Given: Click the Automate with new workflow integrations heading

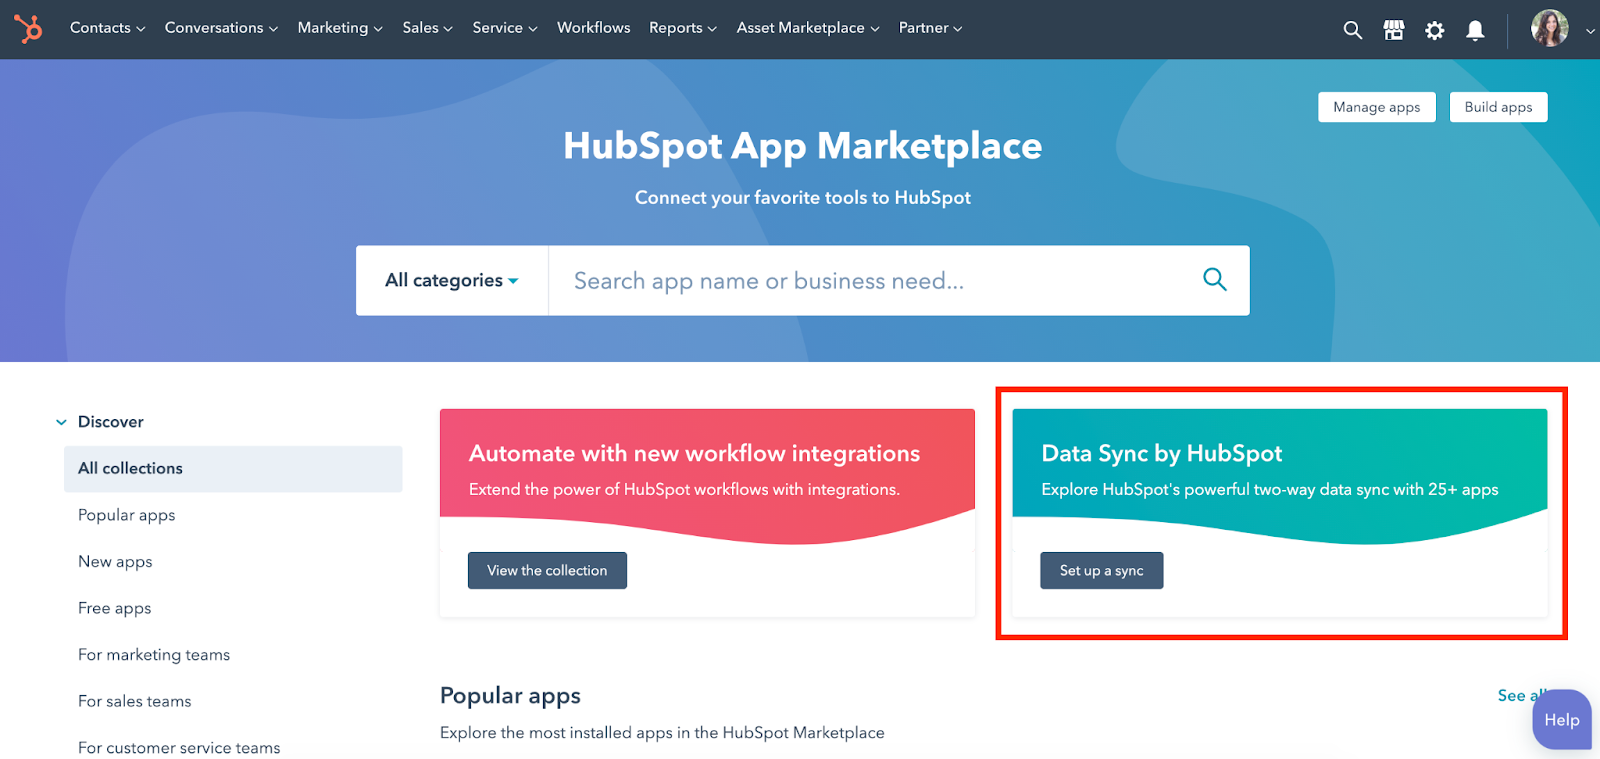Looking at the screenshot, I should [694, 454].
